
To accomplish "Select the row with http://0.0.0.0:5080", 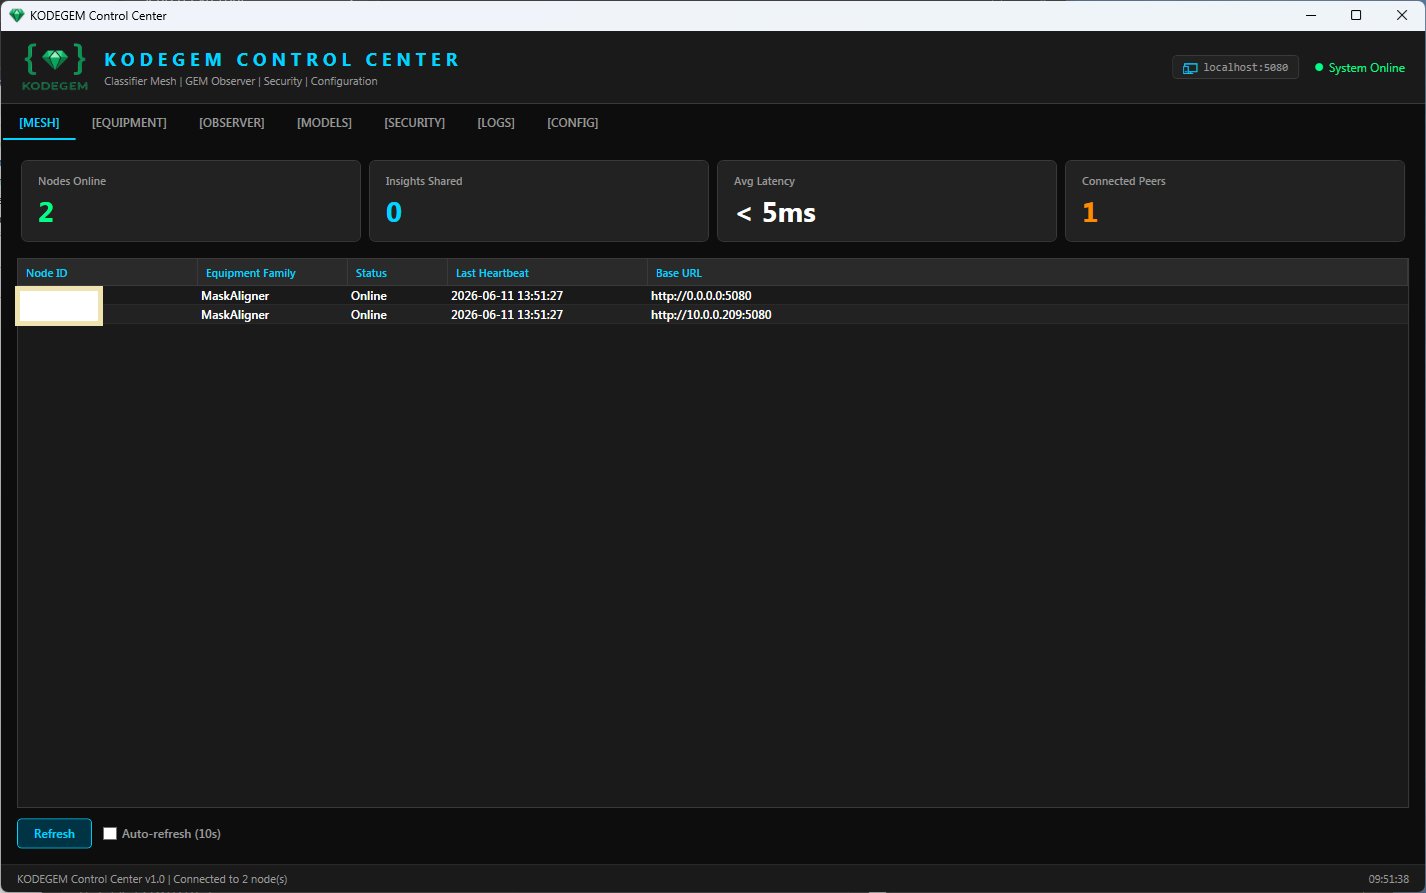I will pos(712,296).
